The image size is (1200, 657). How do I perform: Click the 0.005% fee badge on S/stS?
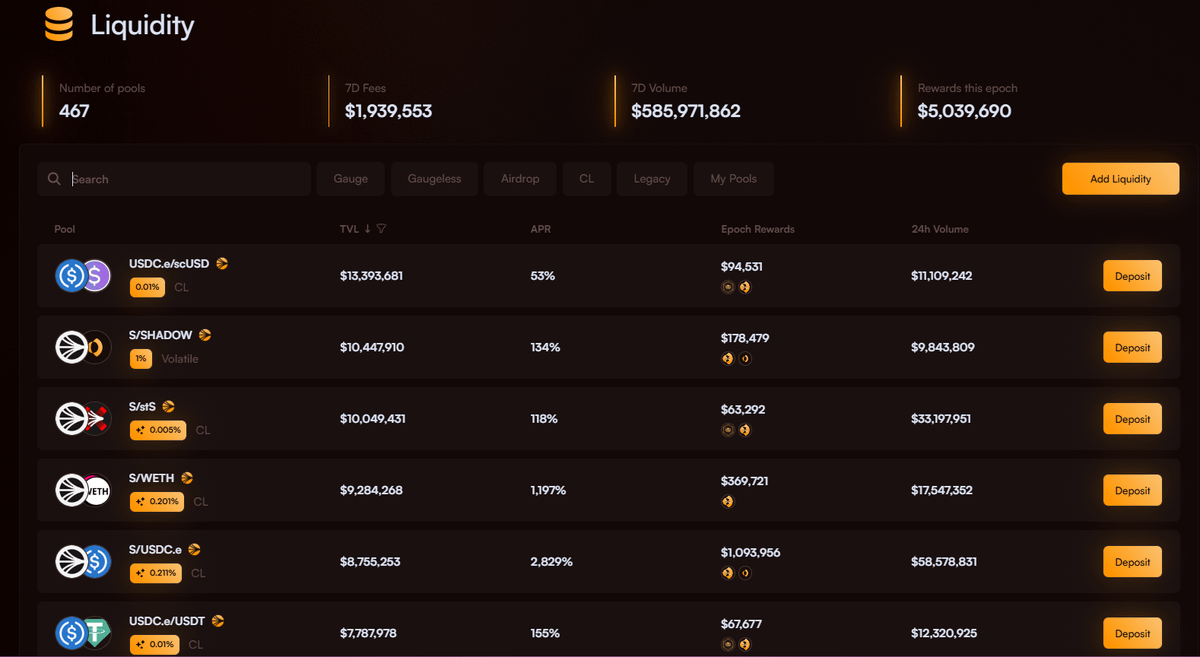(158, 430)
